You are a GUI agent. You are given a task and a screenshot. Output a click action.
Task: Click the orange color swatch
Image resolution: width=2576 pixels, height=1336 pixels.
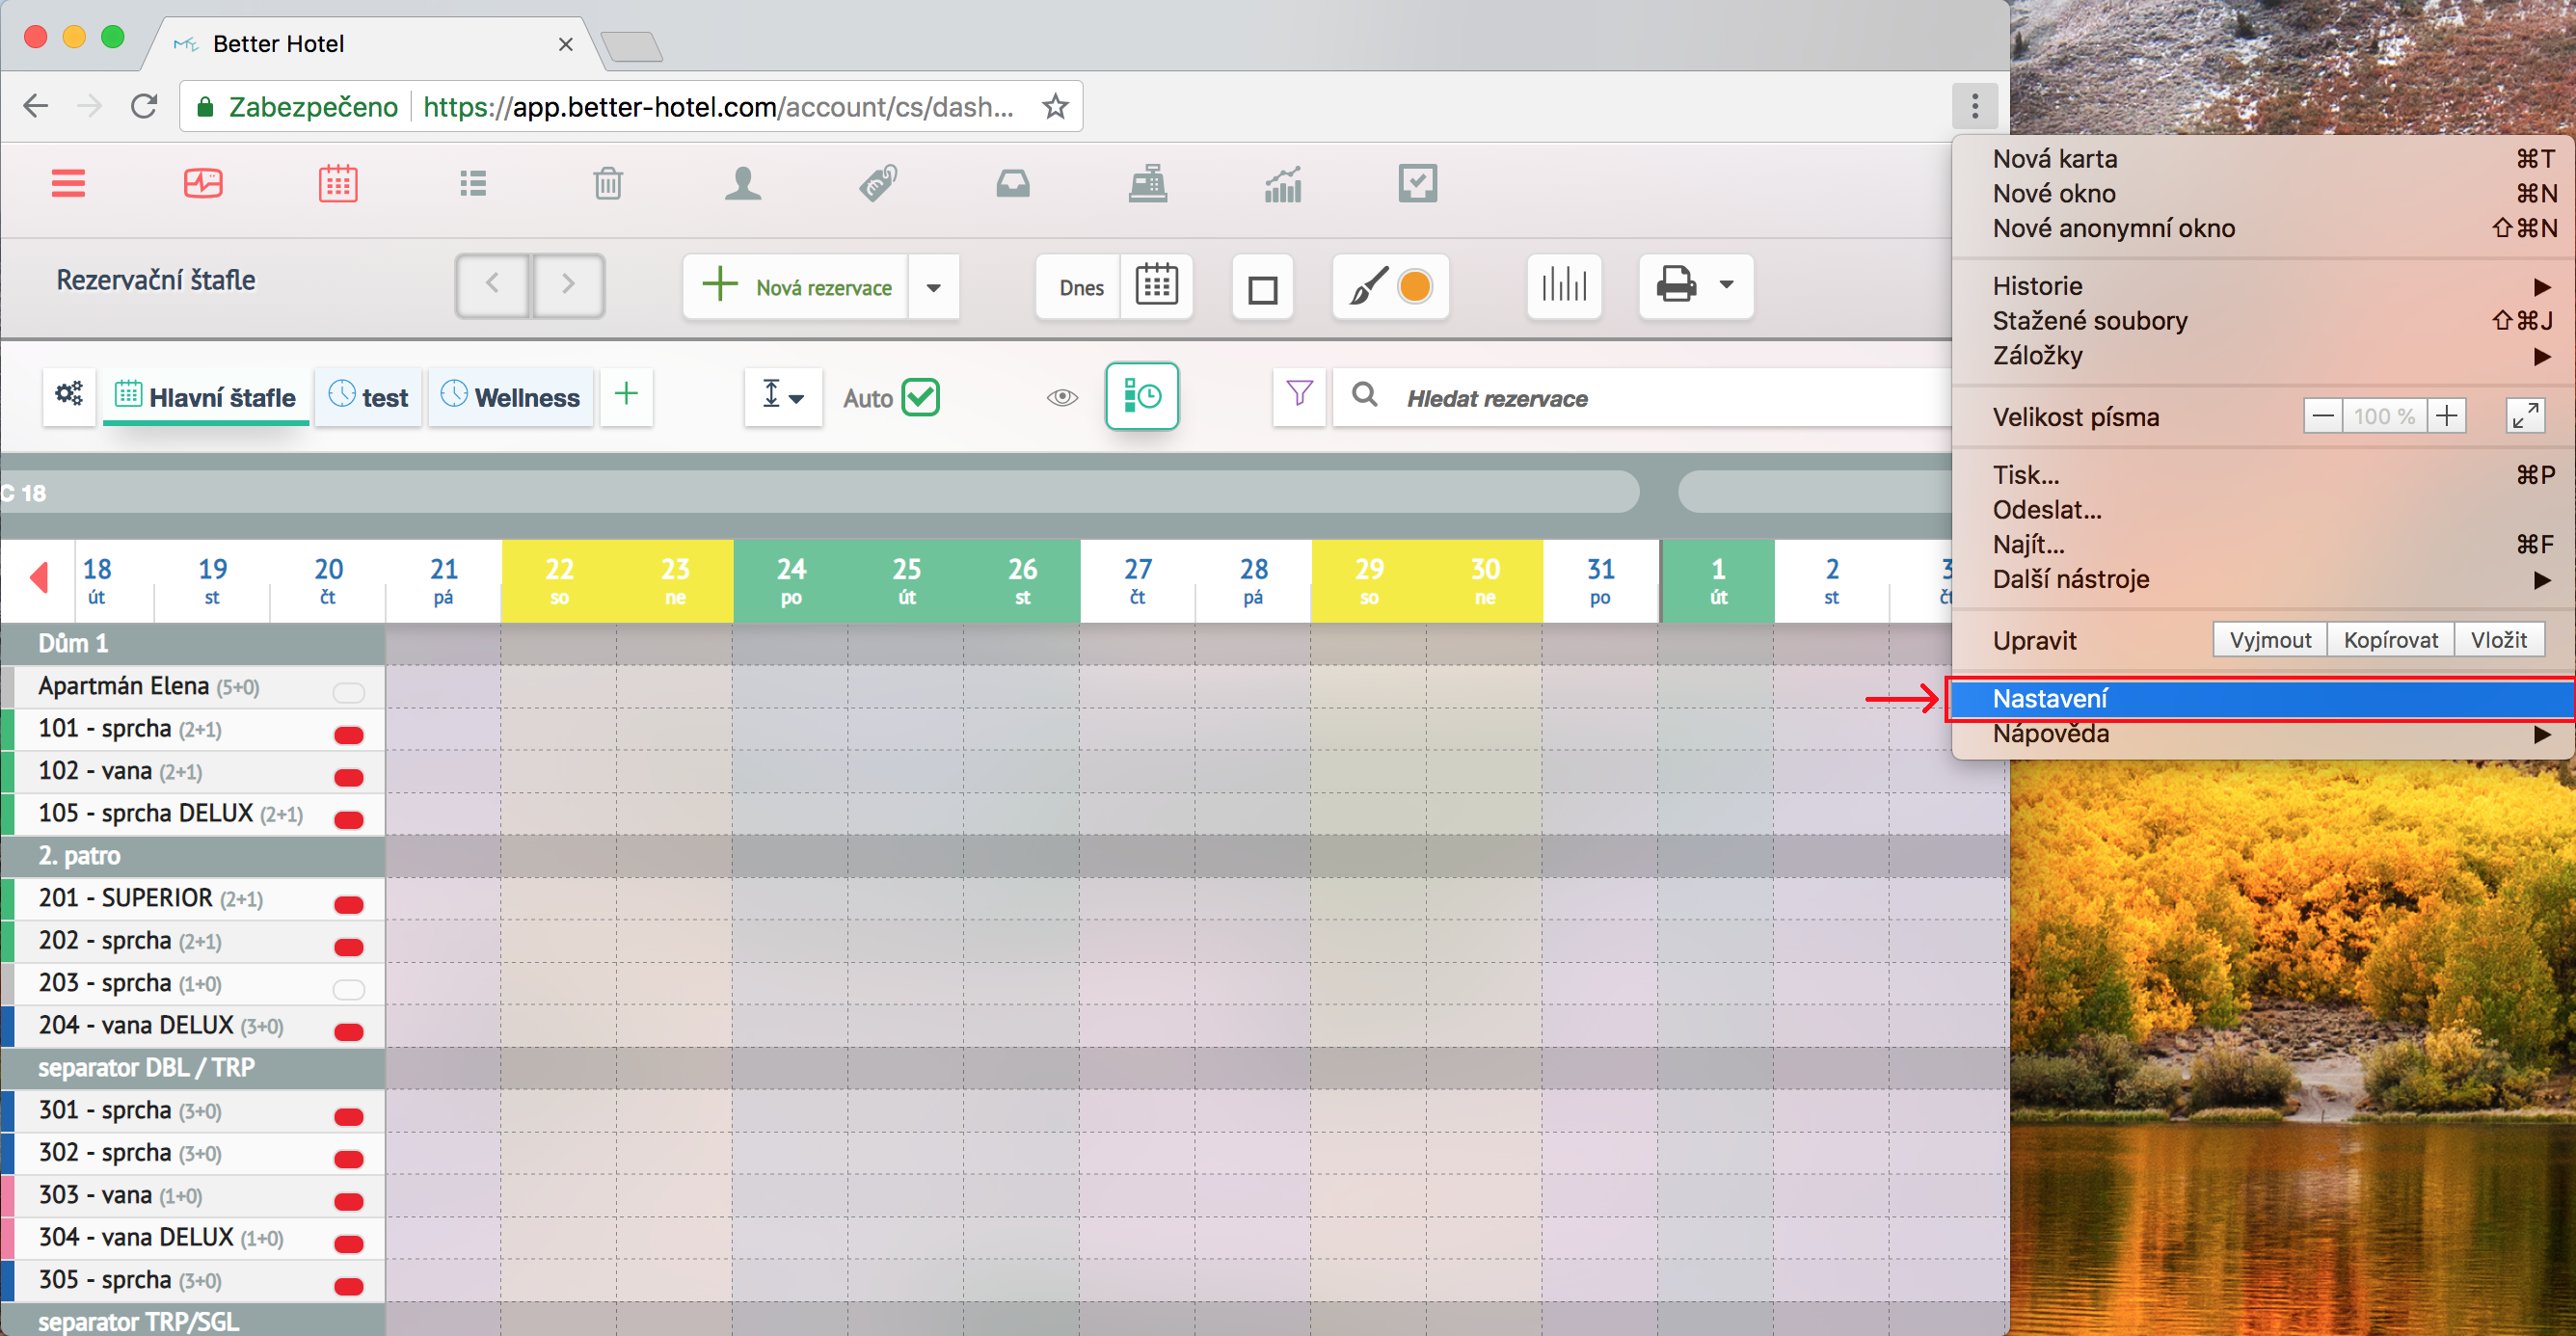pos(1414,287)
